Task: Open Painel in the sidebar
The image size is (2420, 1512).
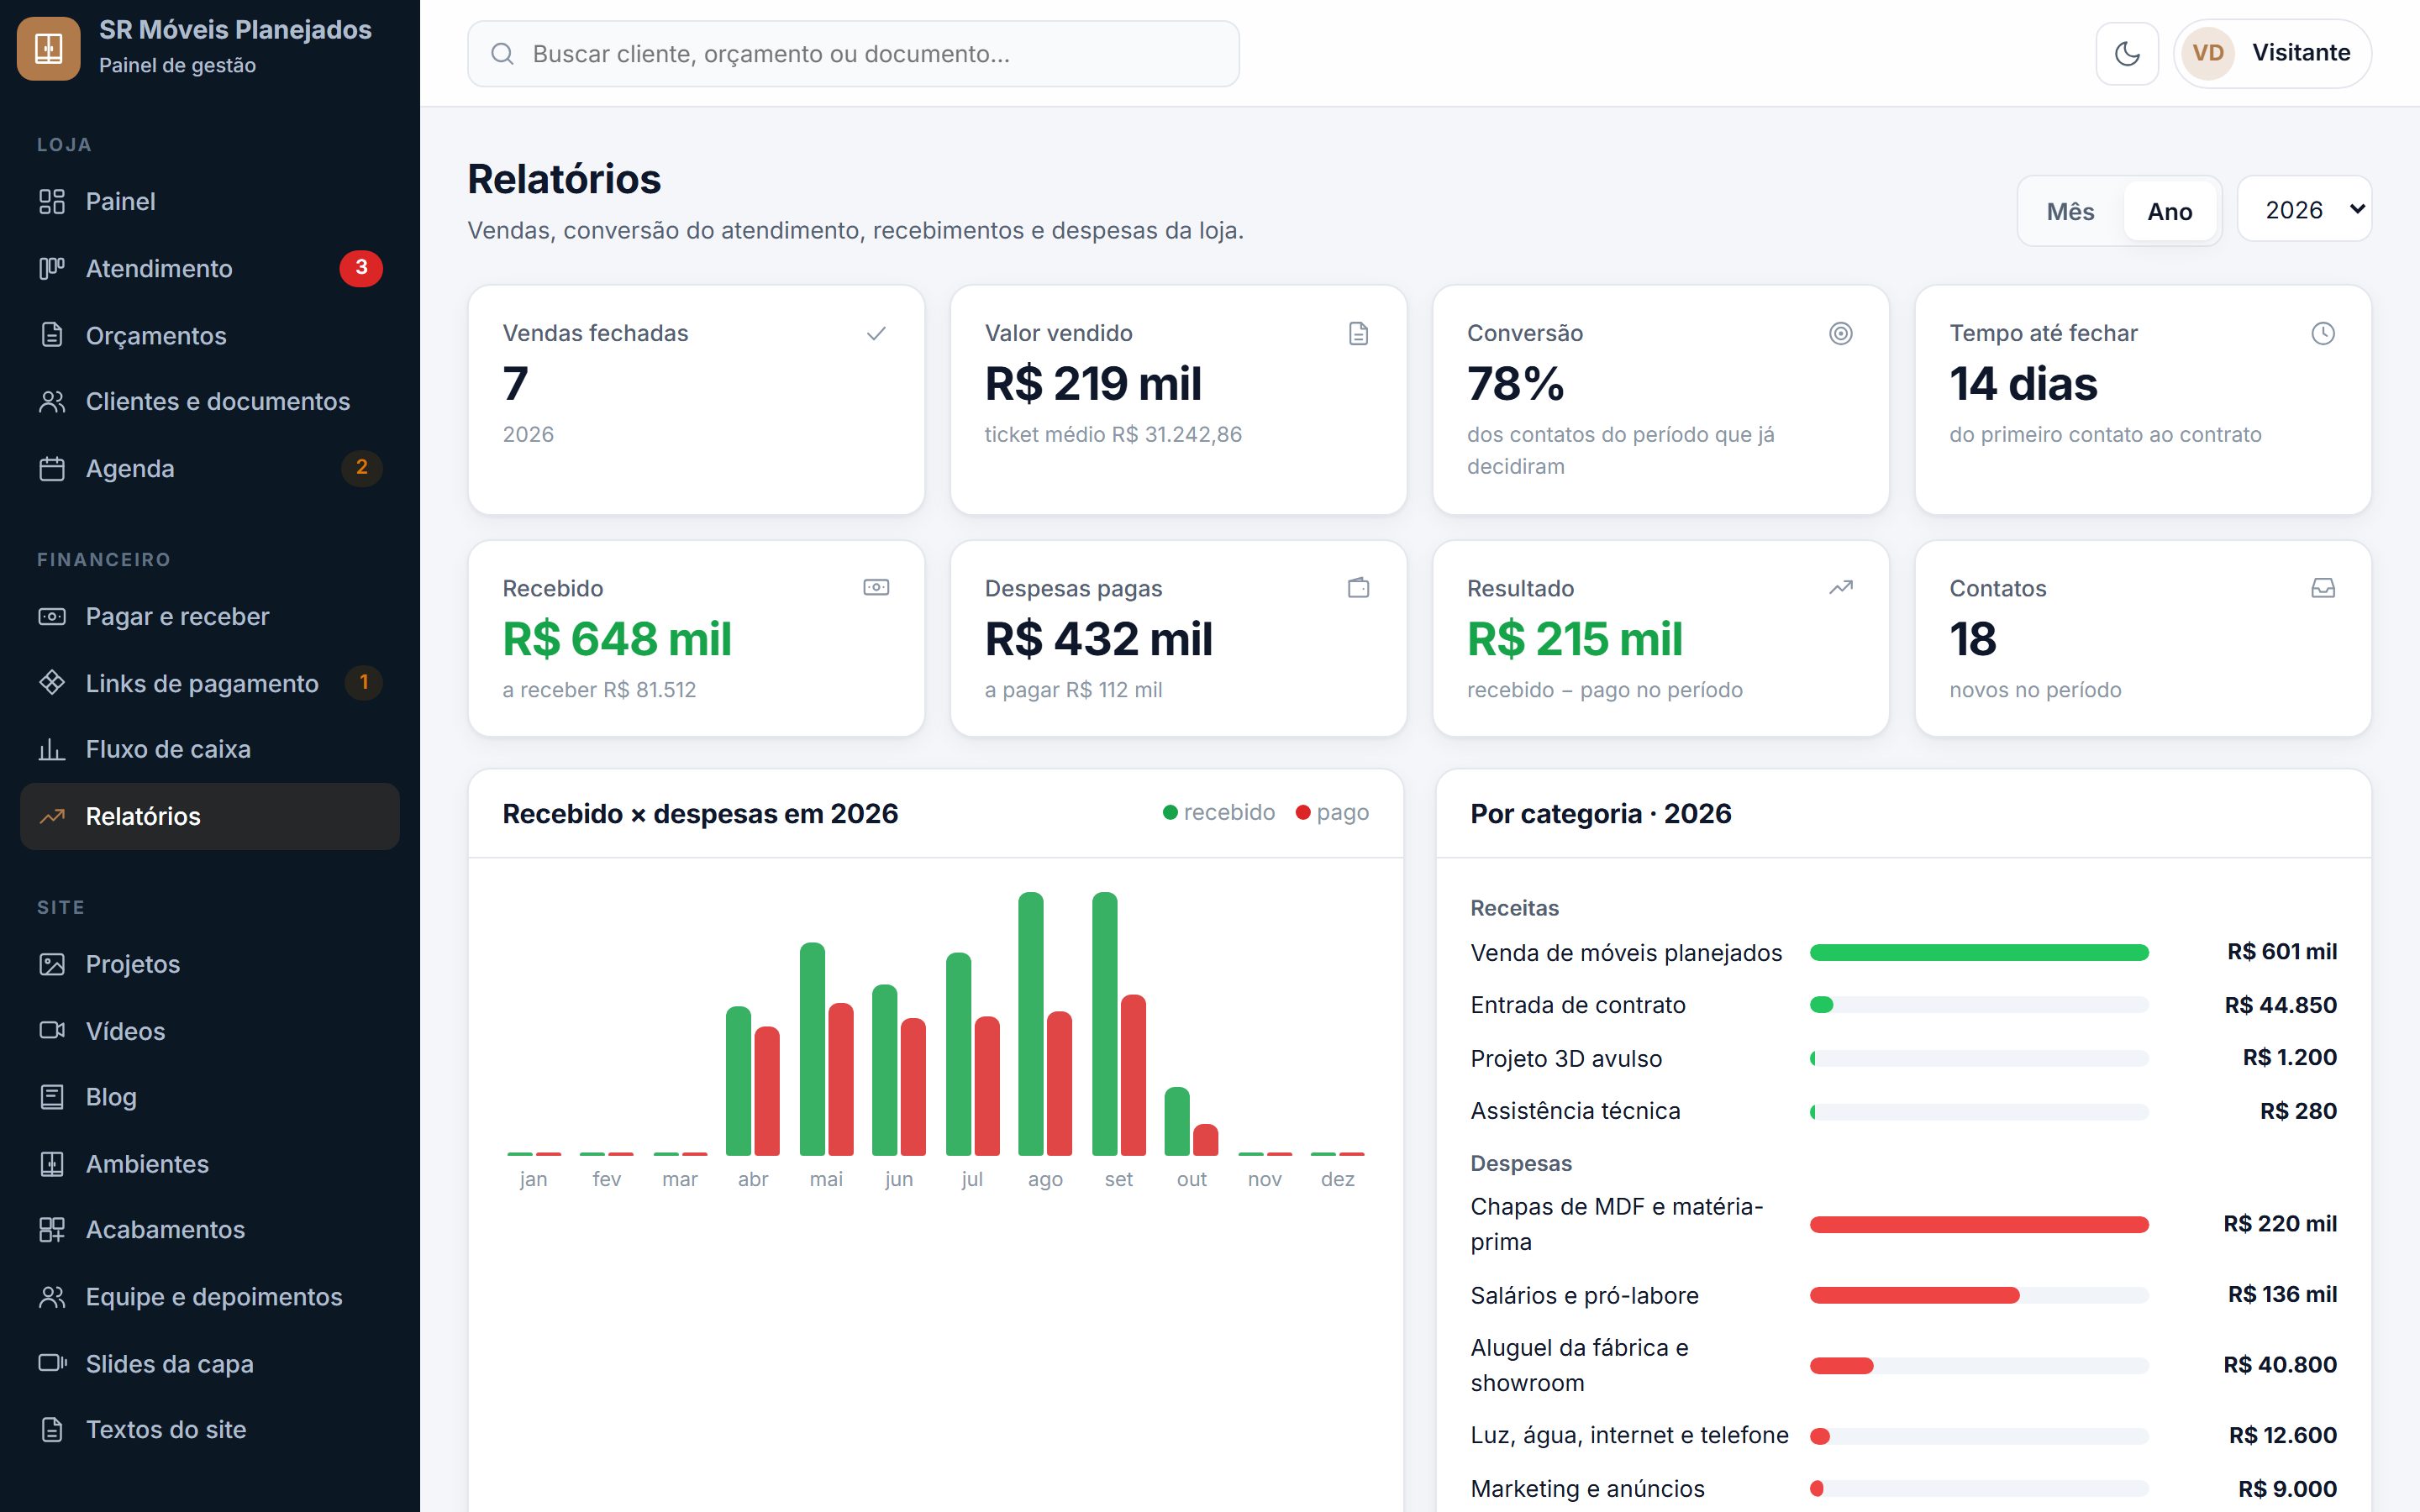Action: click(x=210, y=201)
